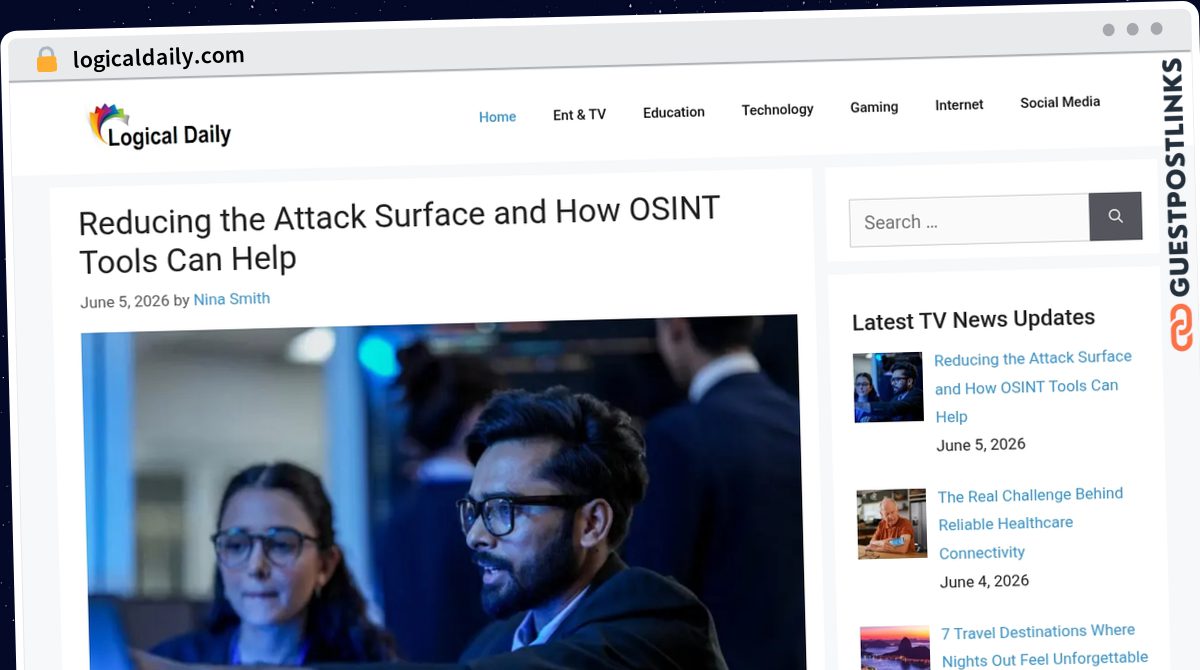This screenshot has height=670, width=1200.
Task: Click the healthcare connectivity article thumbnail
Action: click(x=892, y=523)
